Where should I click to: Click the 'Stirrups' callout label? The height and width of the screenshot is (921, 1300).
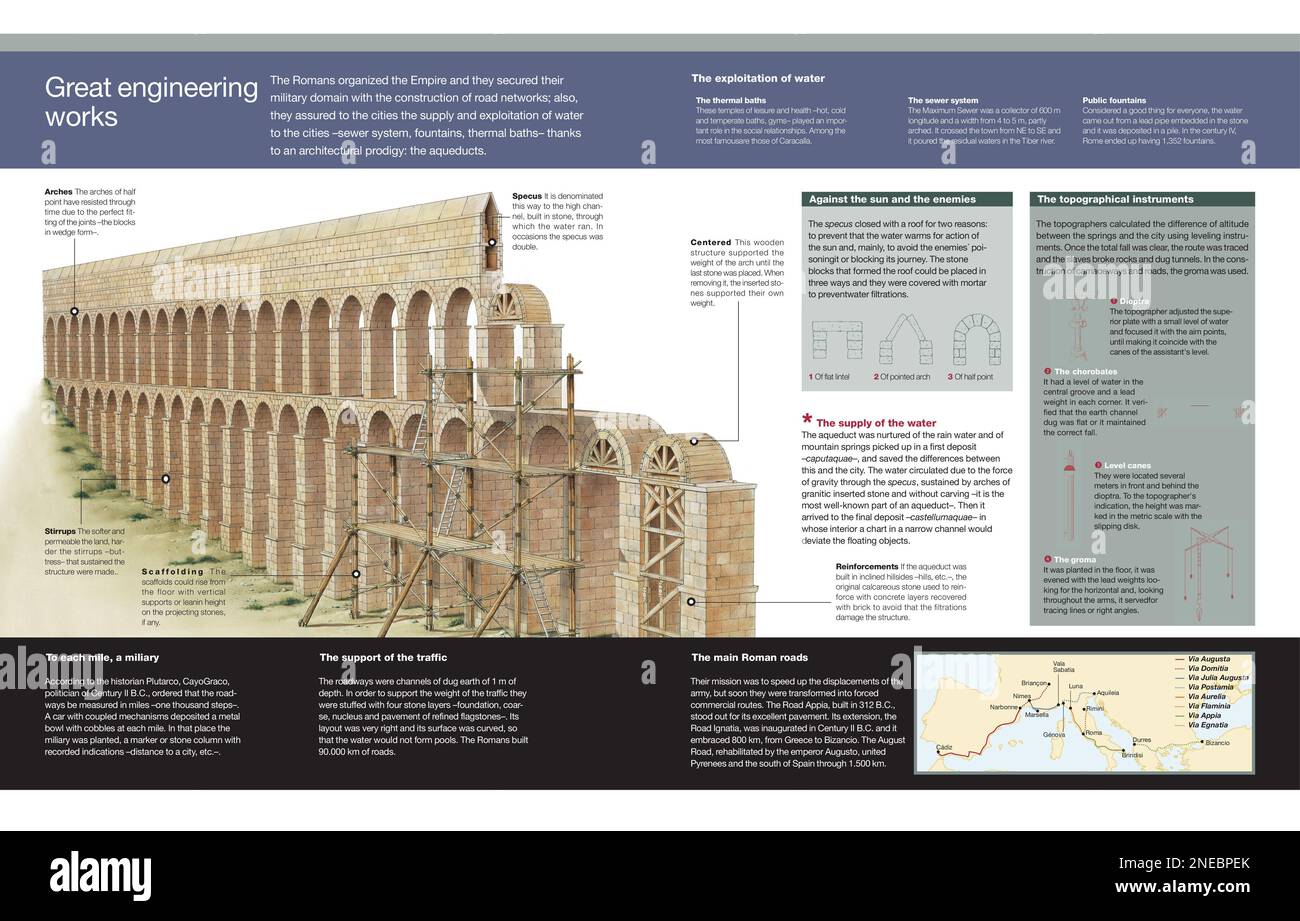click(61, 531)
